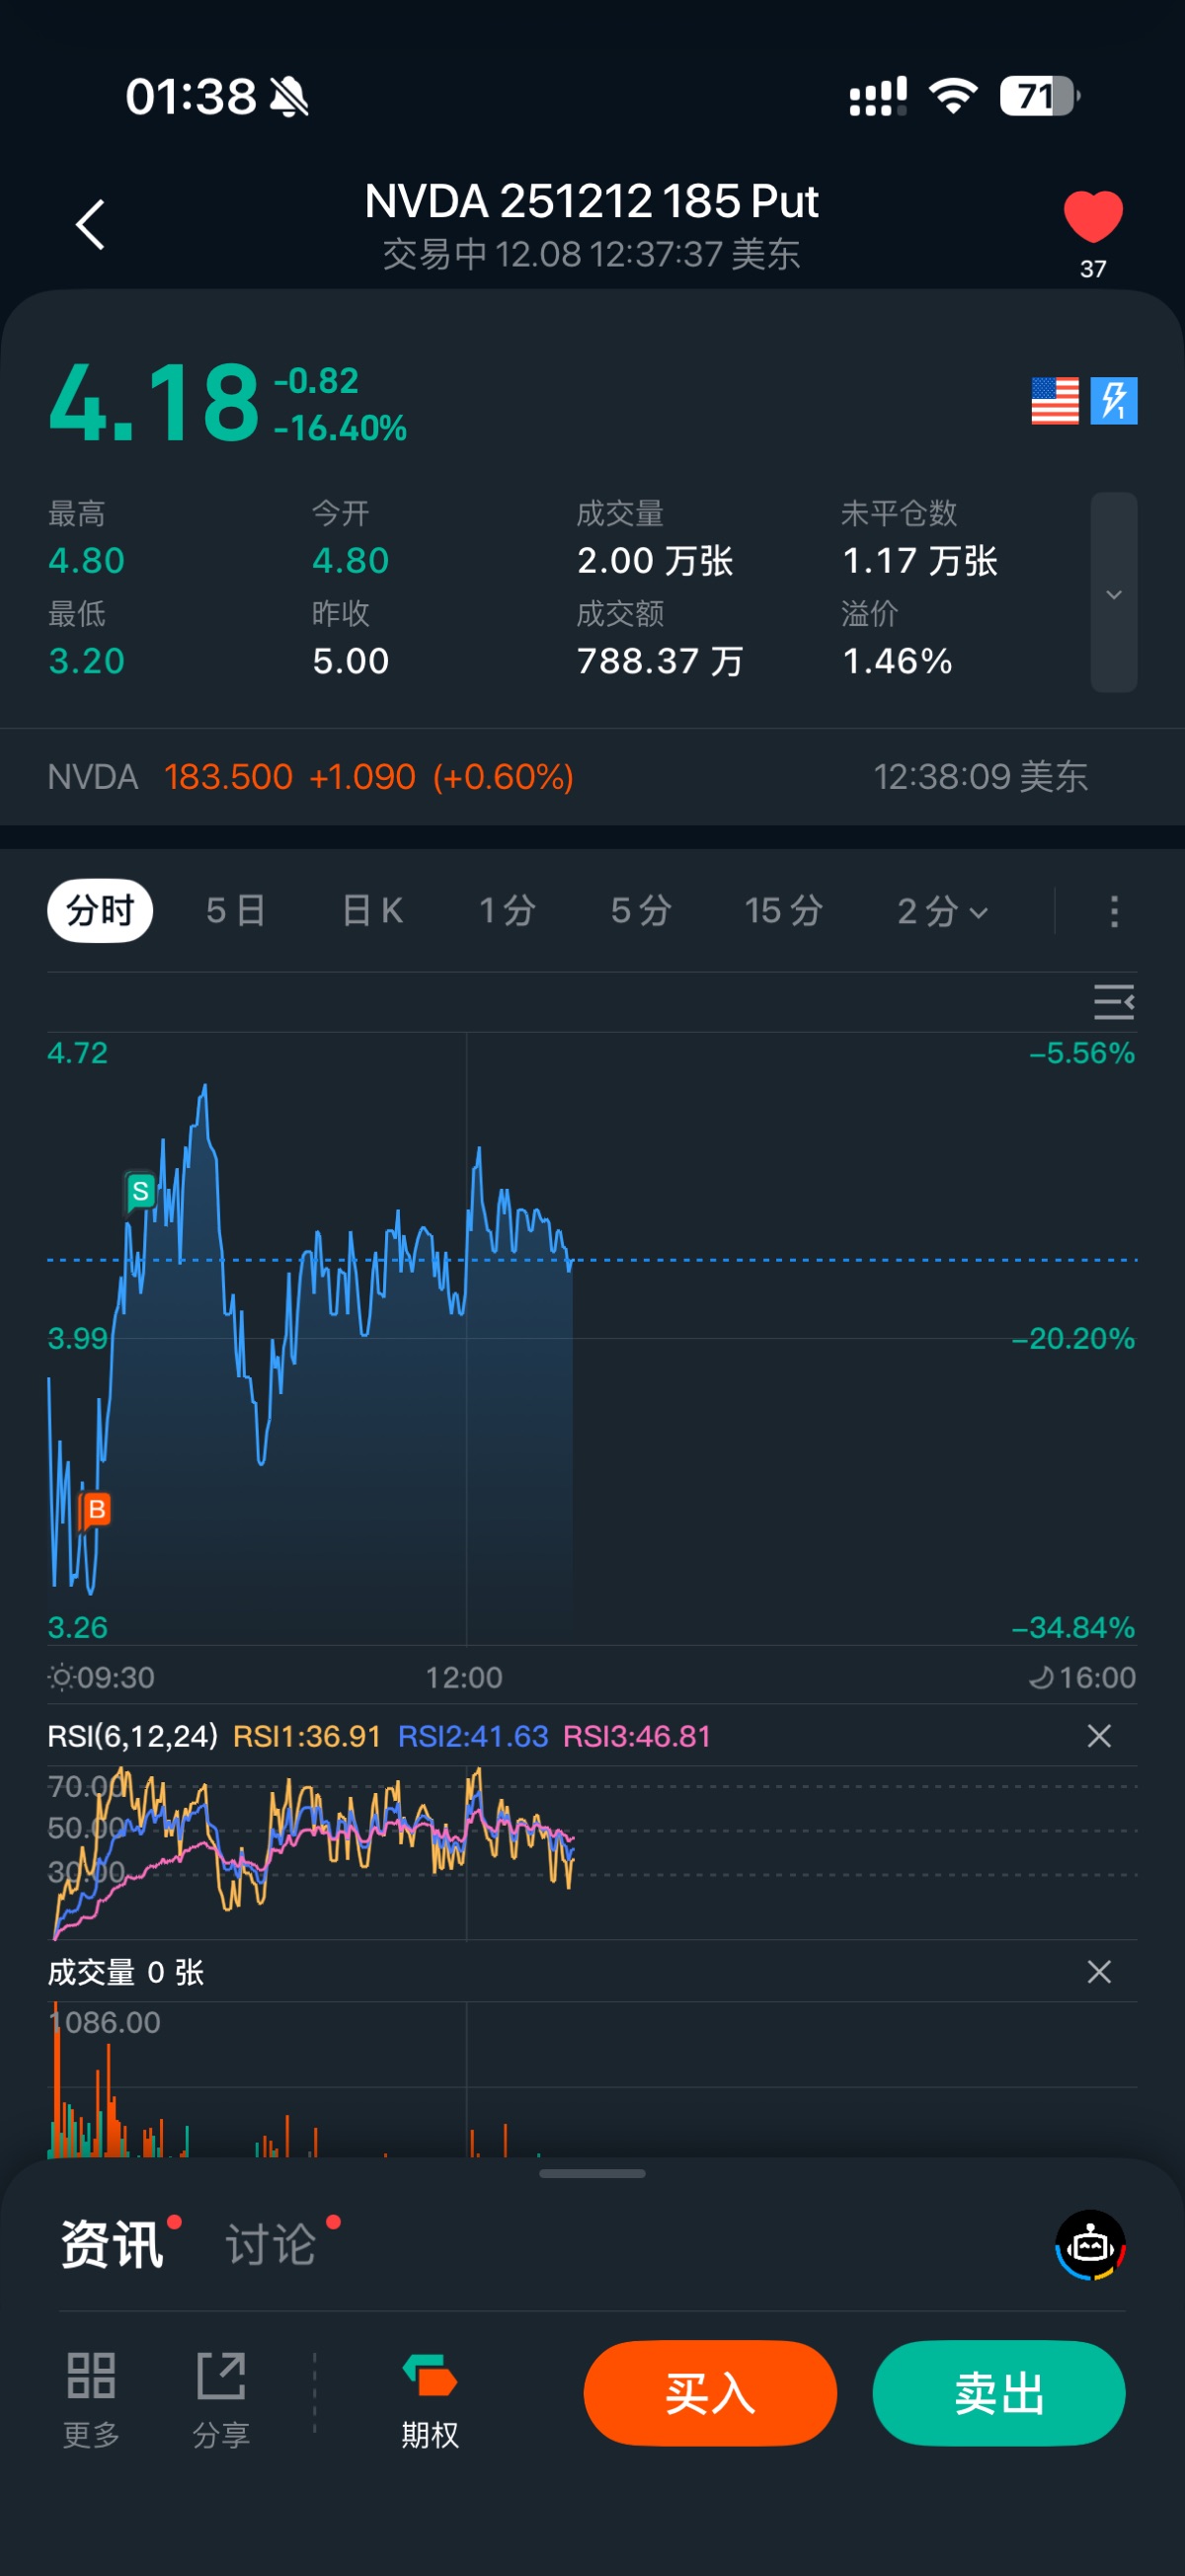Screen dimensions: 1185x2576
Task: Open the 更多 more grid icon
Action: pyautogui.click(x=91, y=2398)
